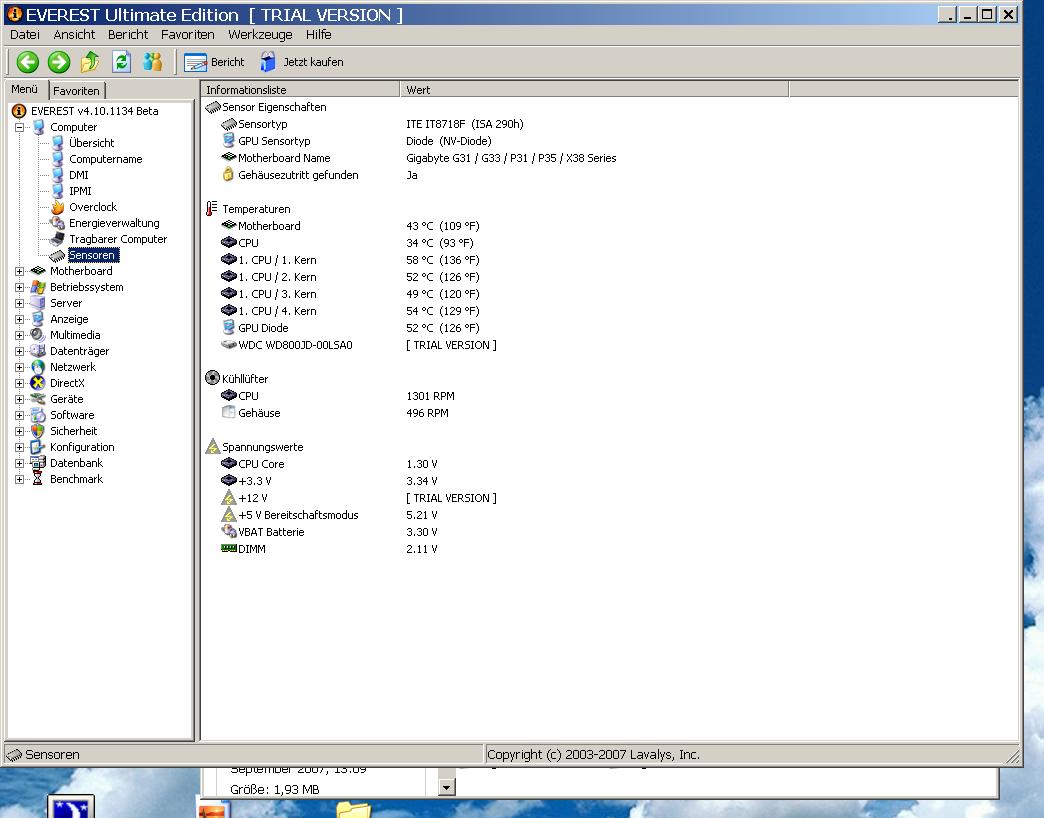Image resolution: width=1044 pixels, height=818 pixels.
Task: Expand the Betriebssystem tree node
Action: point(19,287)
